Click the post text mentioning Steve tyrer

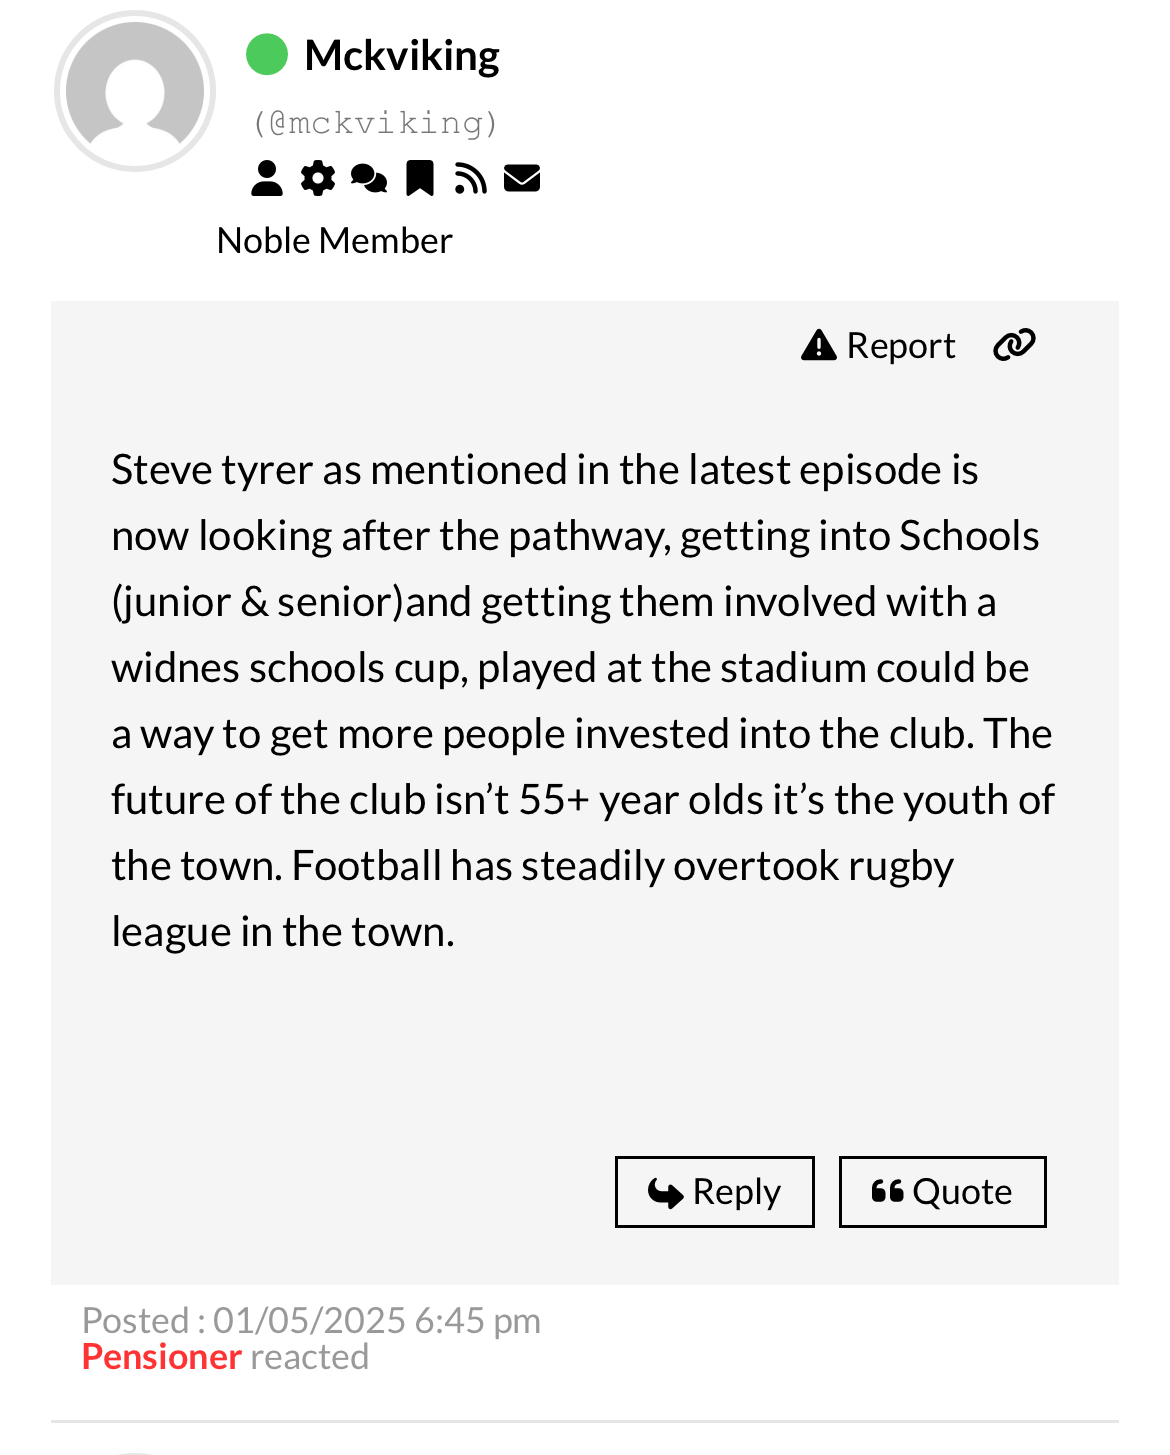pos(583,701)
